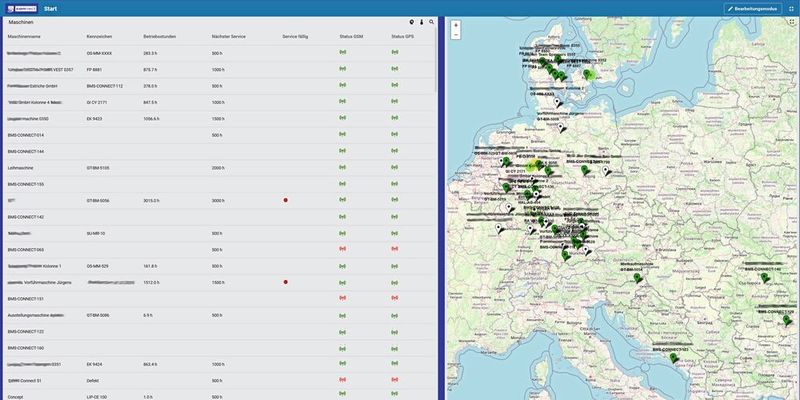Open search in the Maschinen panel
Screen dimensions: 800x400
(x=432, y=22)
